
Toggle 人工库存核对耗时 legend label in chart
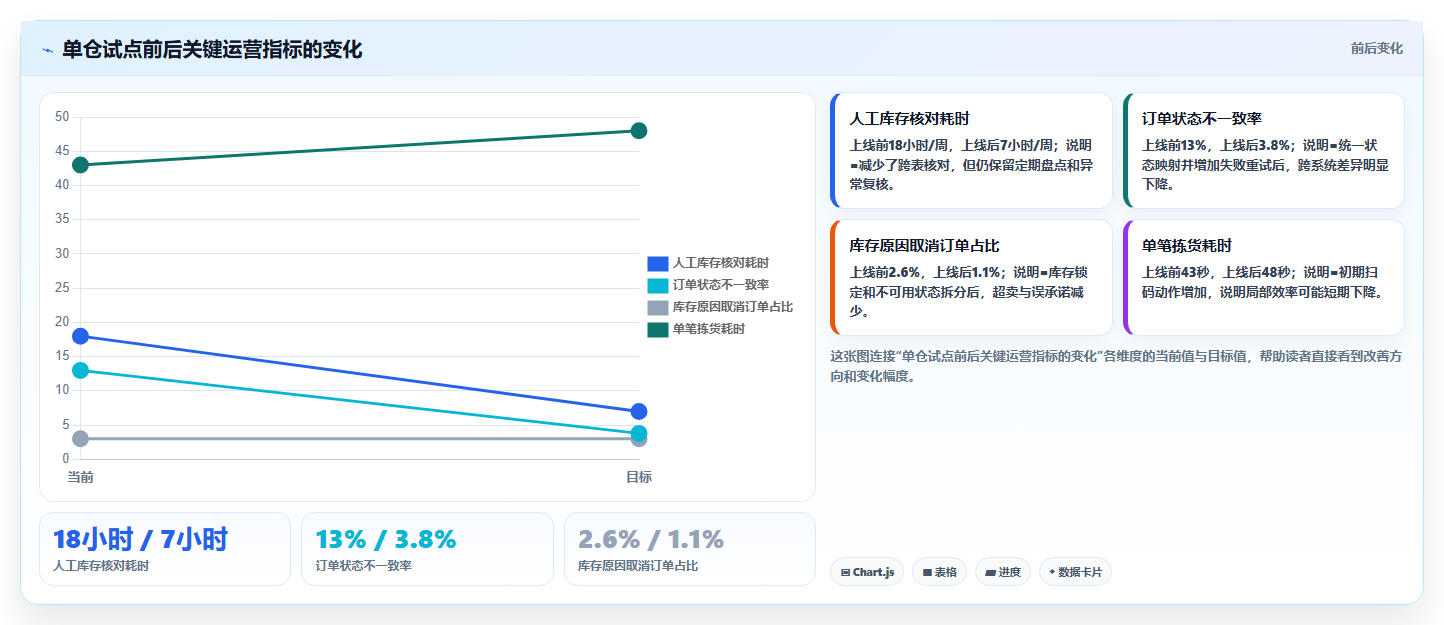point(721,263)
